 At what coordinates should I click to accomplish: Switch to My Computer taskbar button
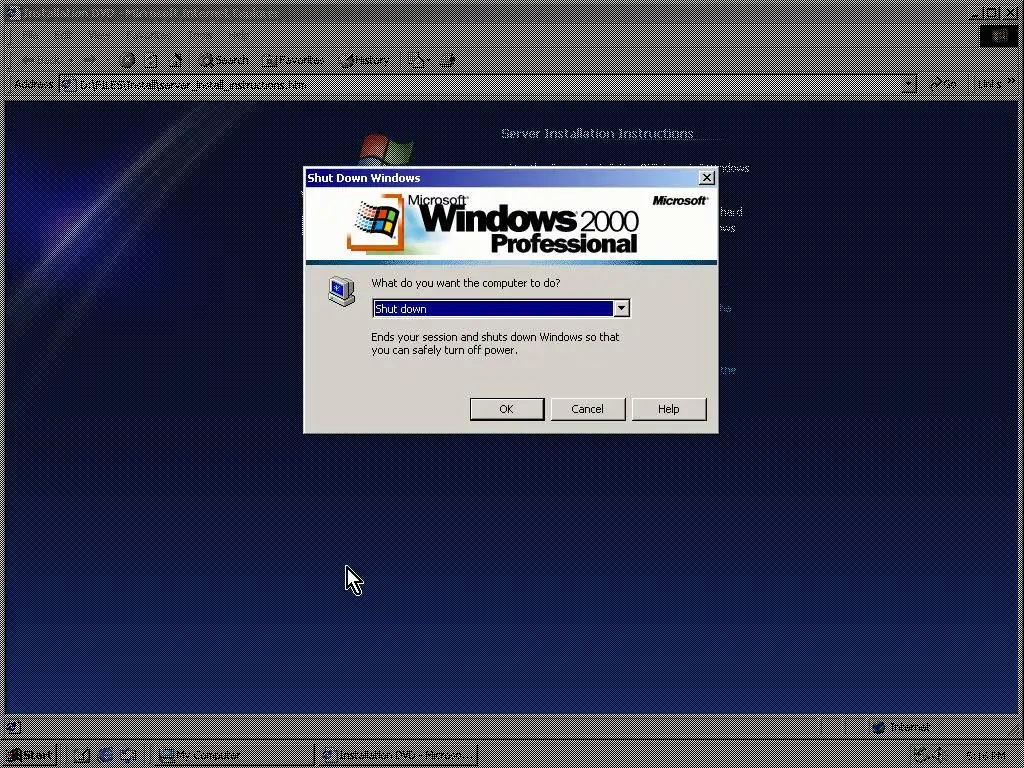pos(234,755)
